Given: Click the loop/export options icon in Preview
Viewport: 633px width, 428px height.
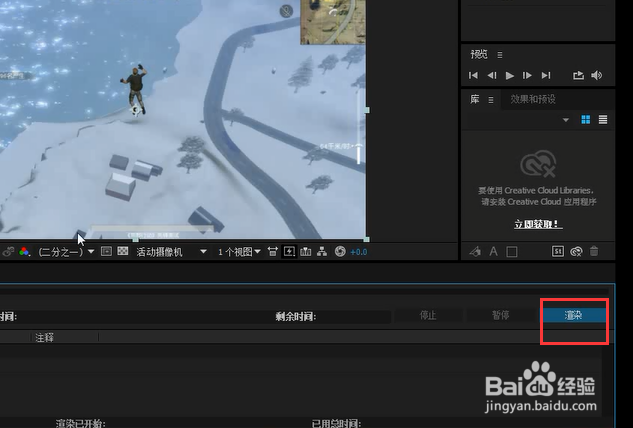Looking at the screenshot, I should [578, 76].
